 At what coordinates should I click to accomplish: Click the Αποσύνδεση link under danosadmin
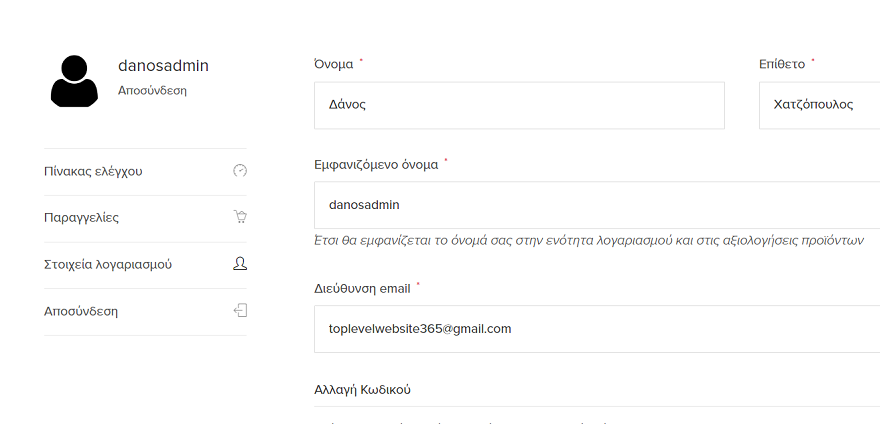tap(152, 90)
